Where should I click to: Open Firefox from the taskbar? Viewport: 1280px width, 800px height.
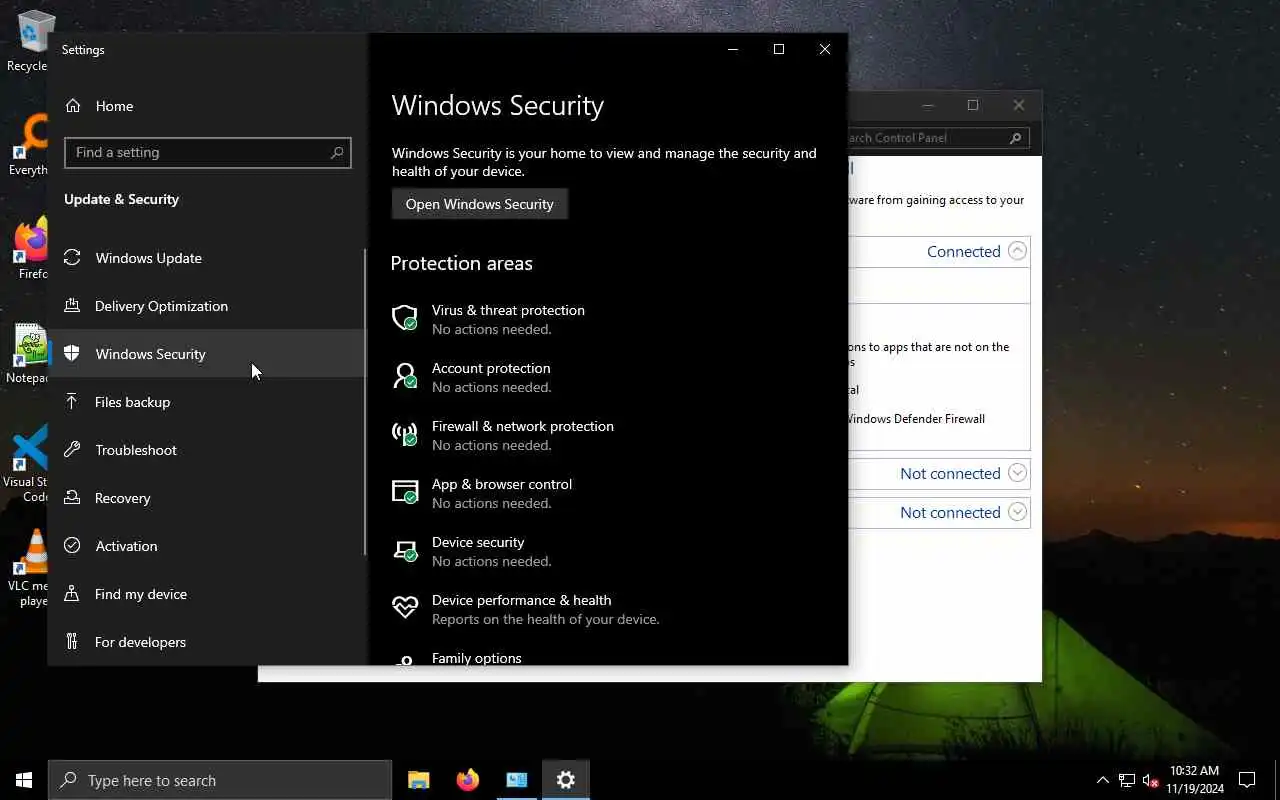tap(467, 780)
